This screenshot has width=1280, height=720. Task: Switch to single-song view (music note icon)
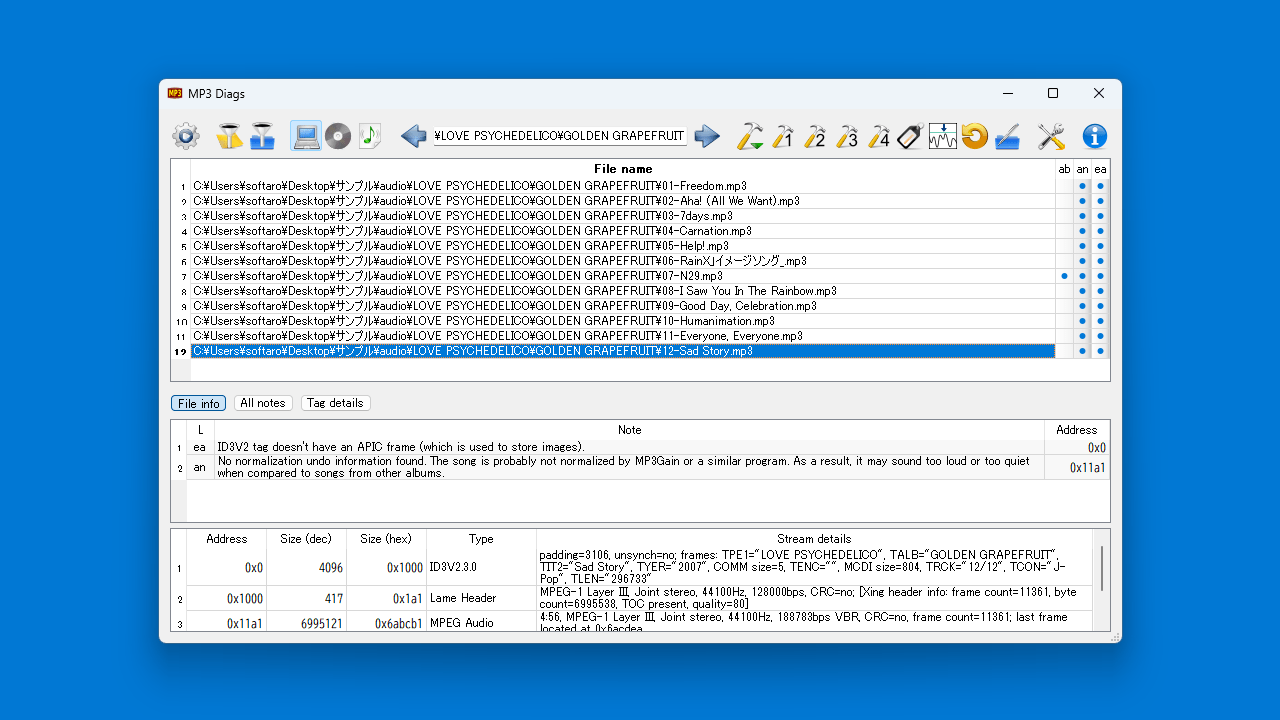pos(370,136)
